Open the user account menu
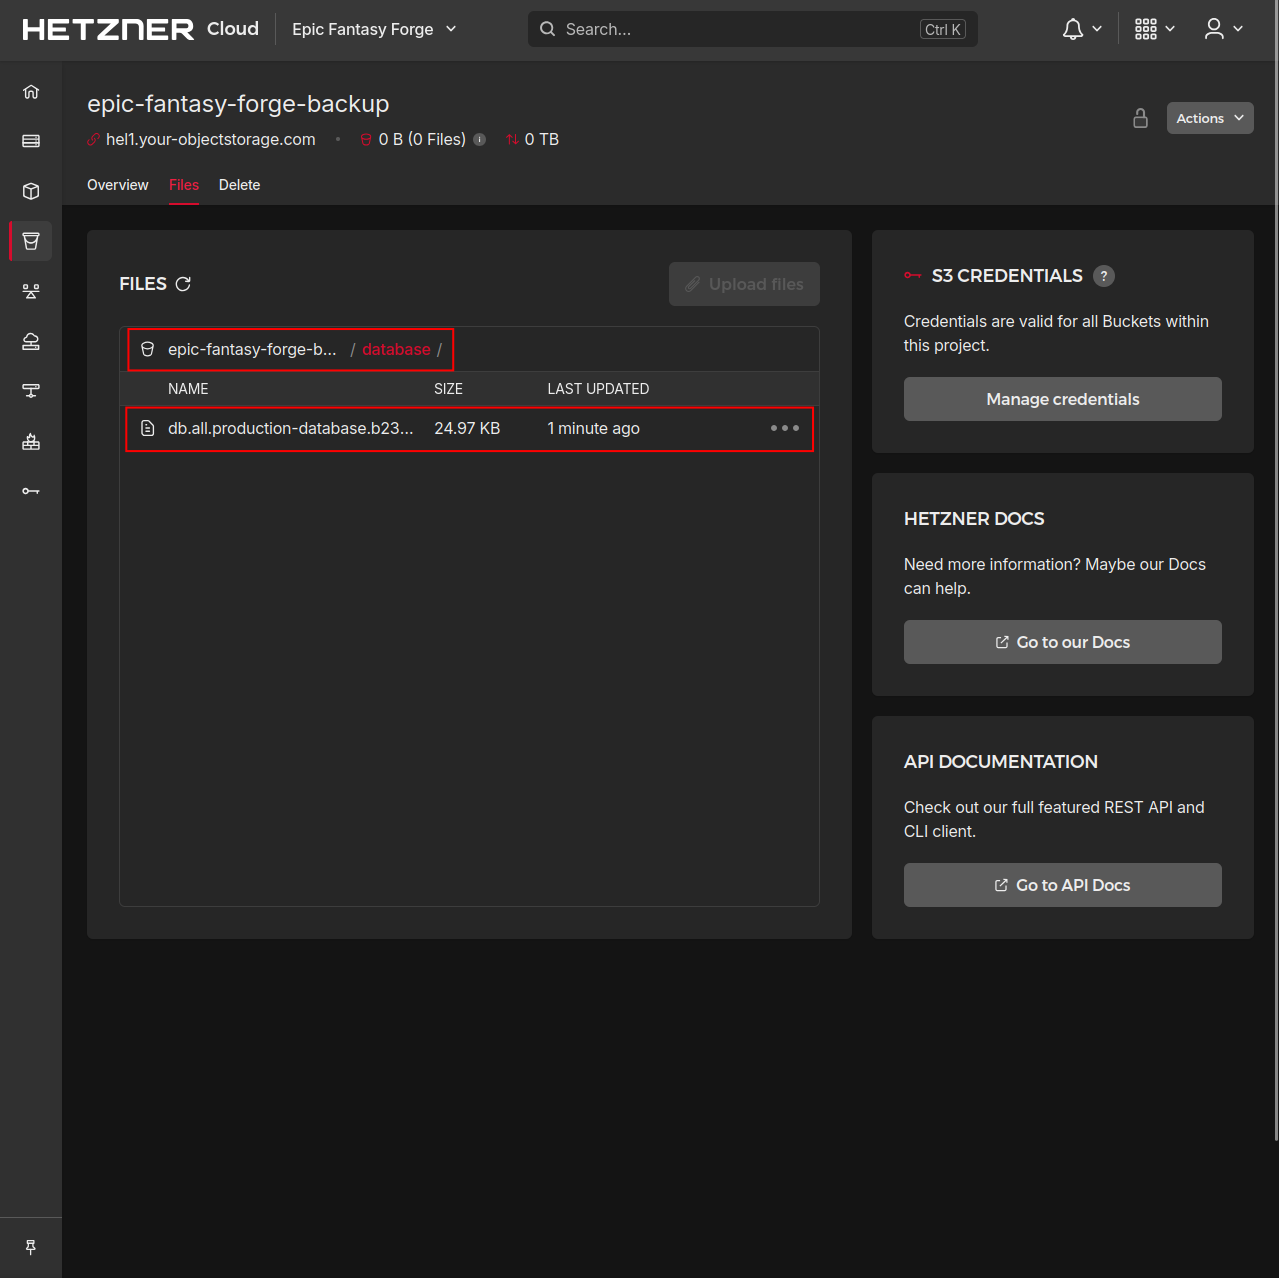Image resolution: width=1279 pixels, height=1278 pixels. [1224, 29]
